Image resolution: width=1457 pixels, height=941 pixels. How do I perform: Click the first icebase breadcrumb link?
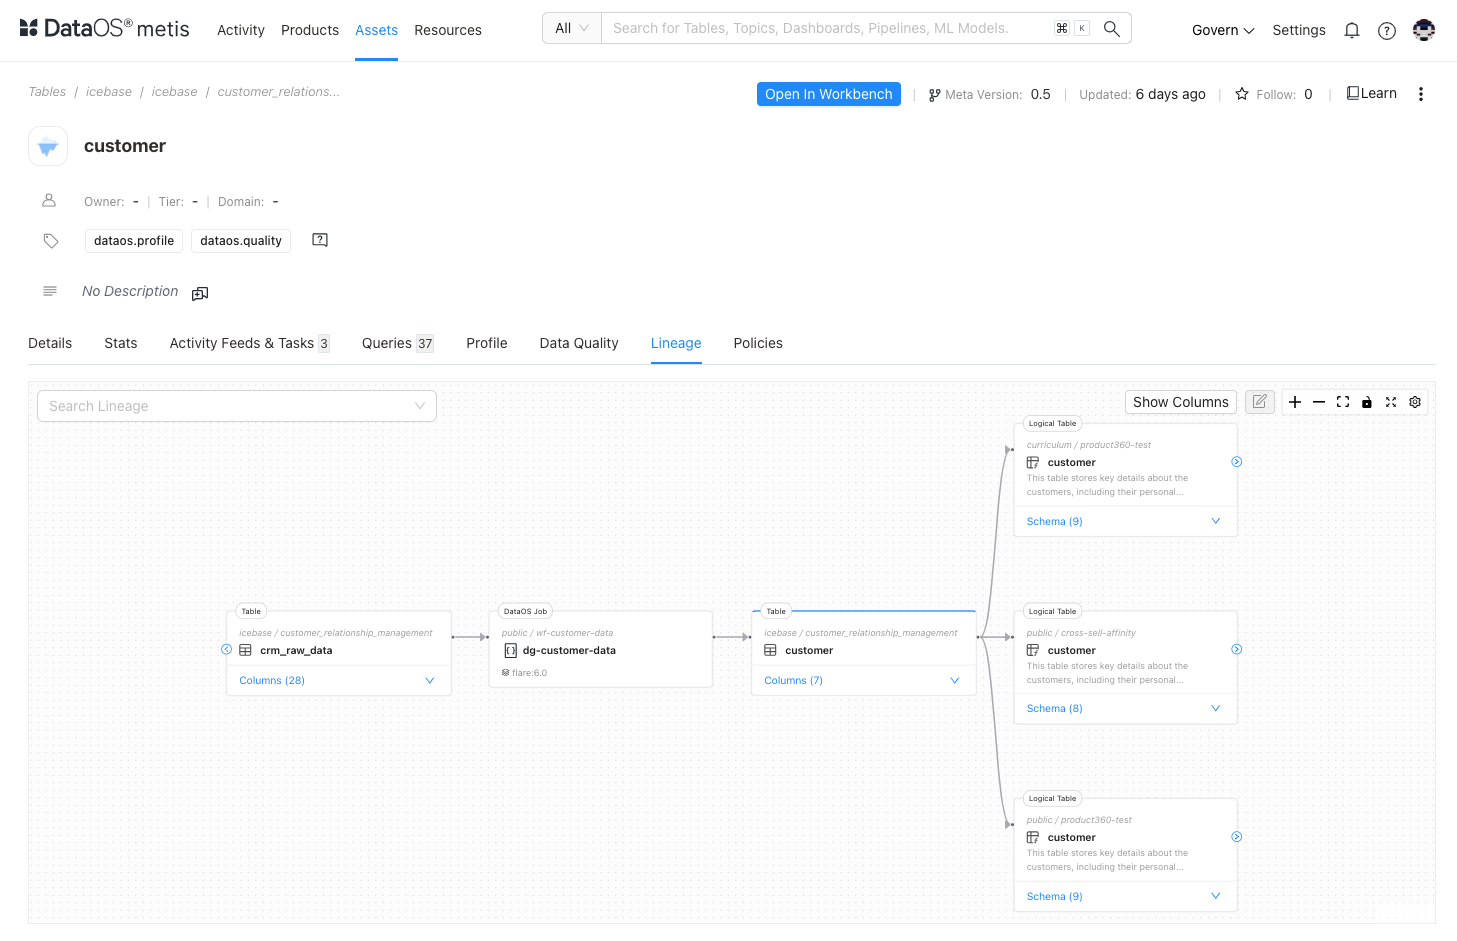point(109,92)
